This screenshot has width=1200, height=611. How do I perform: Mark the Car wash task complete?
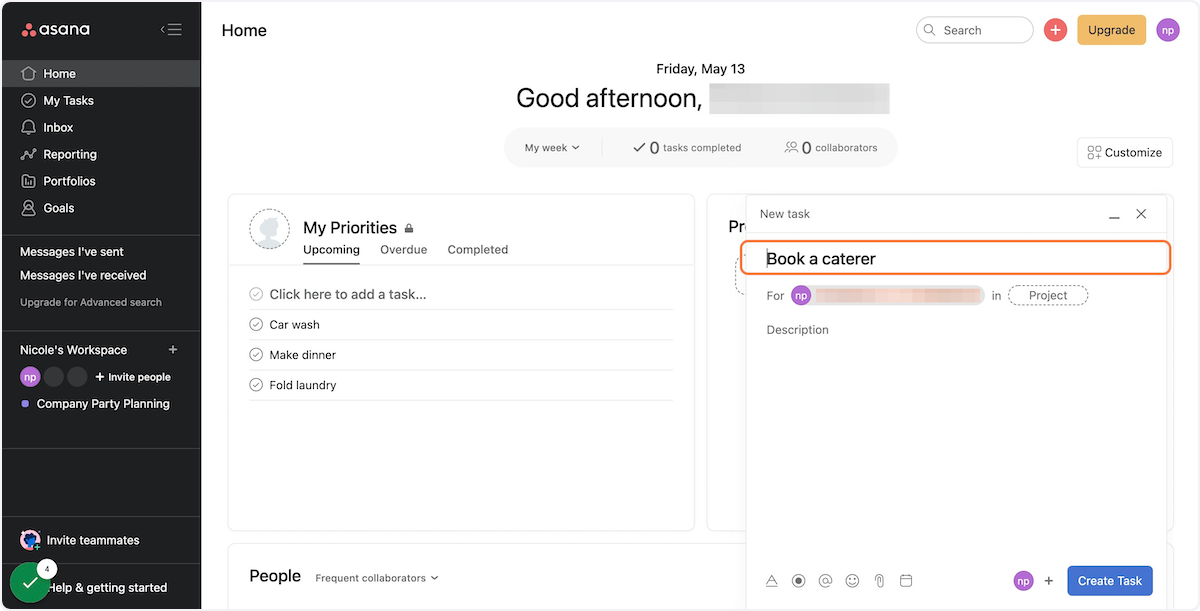[x=256, y=325]
